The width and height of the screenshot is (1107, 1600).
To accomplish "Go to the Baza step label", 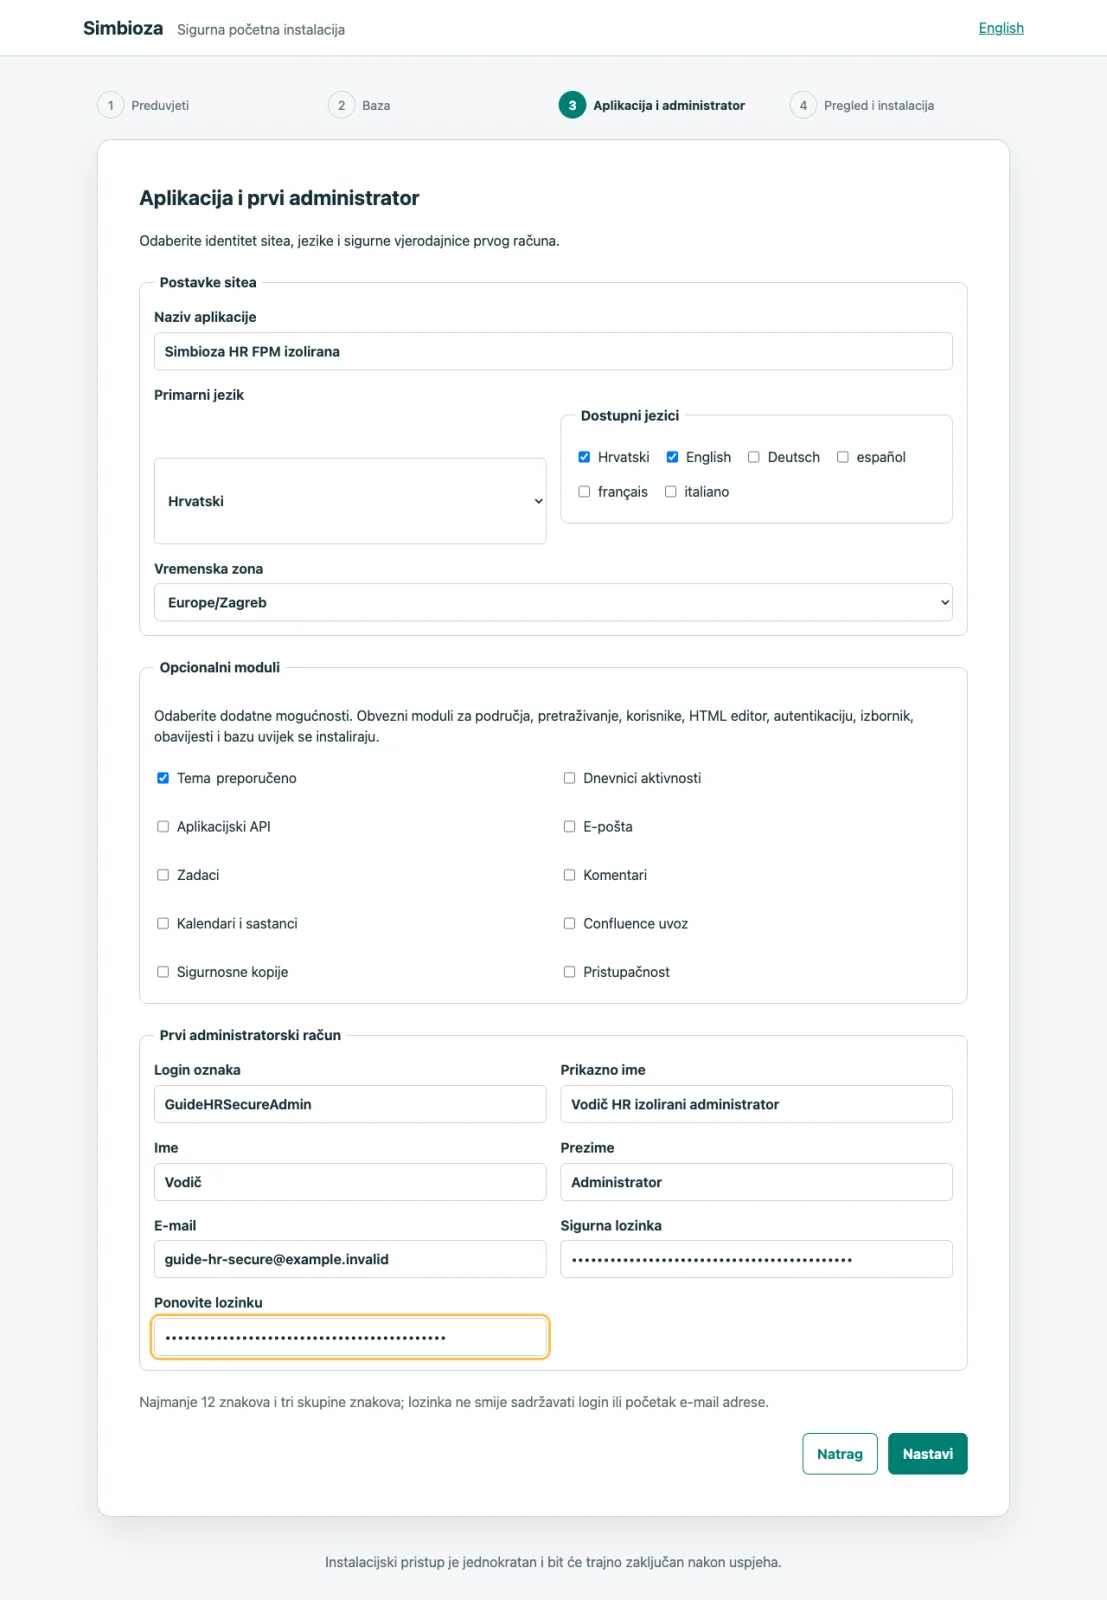I will point(376,105).
